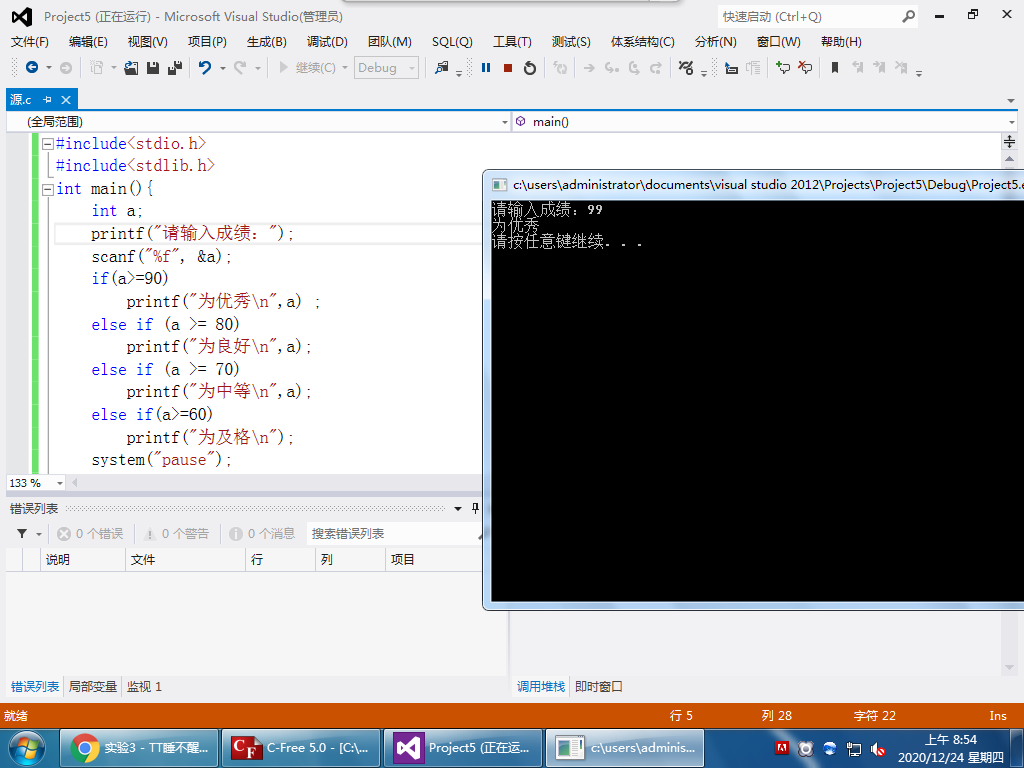This screenshot has width=1024, height=768.
Task: Open the navigate backward history dropdown arrow
Action: (48, 67)
